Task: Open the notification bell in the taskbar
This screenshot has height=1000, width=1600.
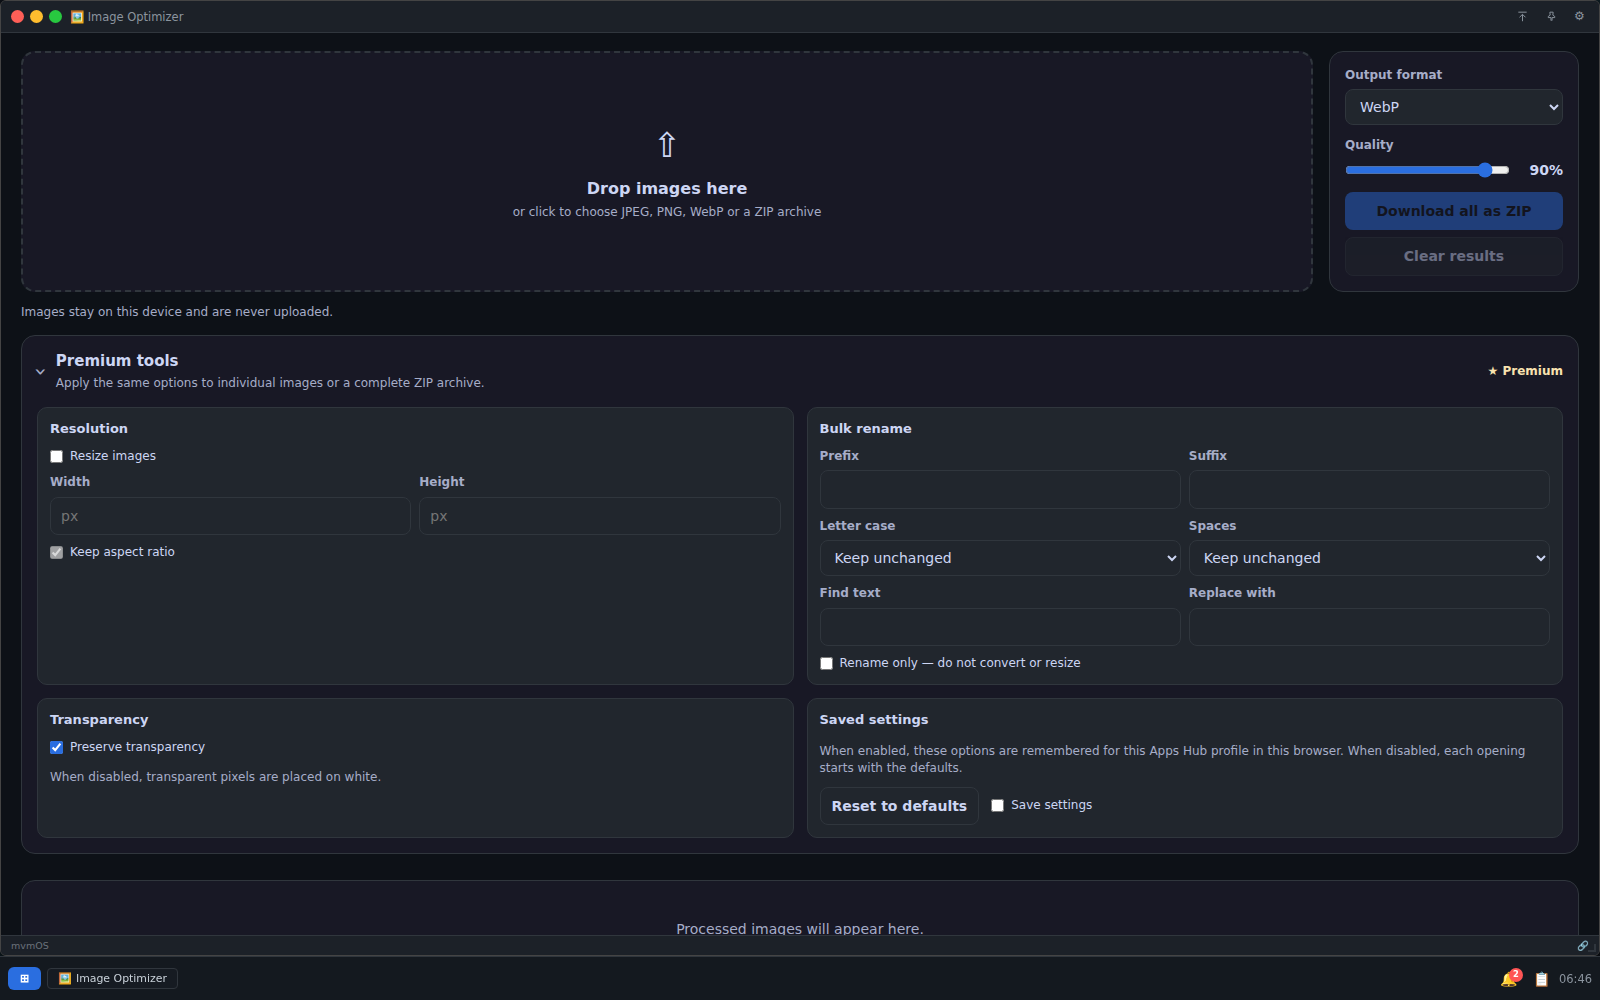Action: coord(1509,979)
